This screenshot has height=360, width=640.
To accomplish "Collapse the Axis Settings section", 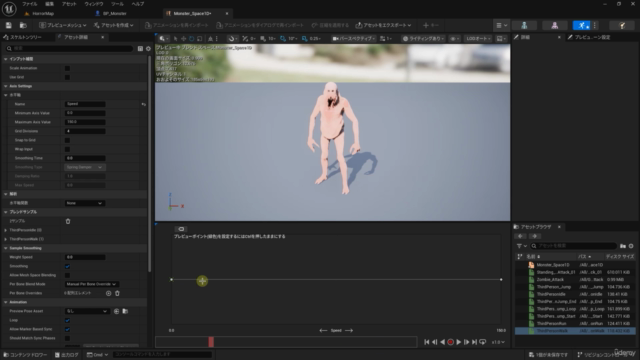I will click(6, 86).
